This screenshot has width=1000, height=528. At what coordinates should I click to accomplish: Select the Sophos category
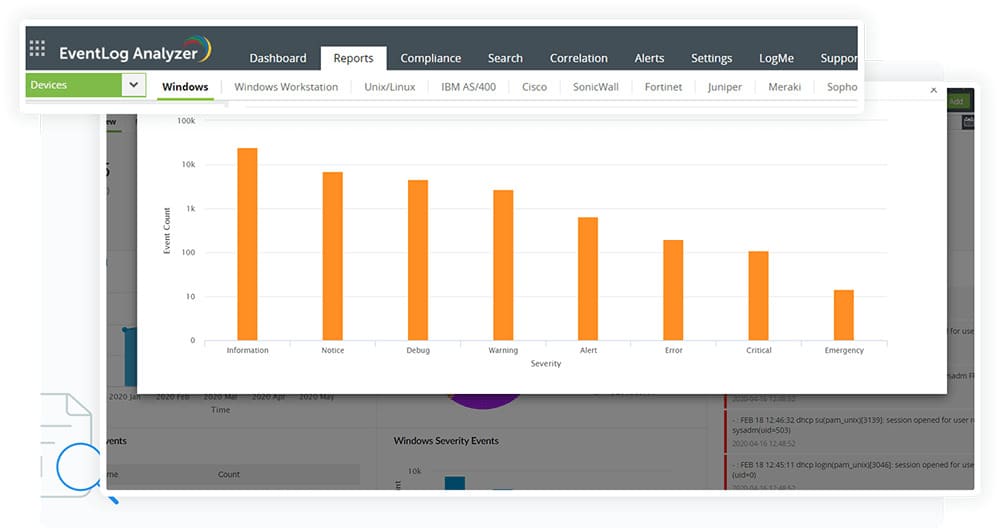[x=842, y=87]
